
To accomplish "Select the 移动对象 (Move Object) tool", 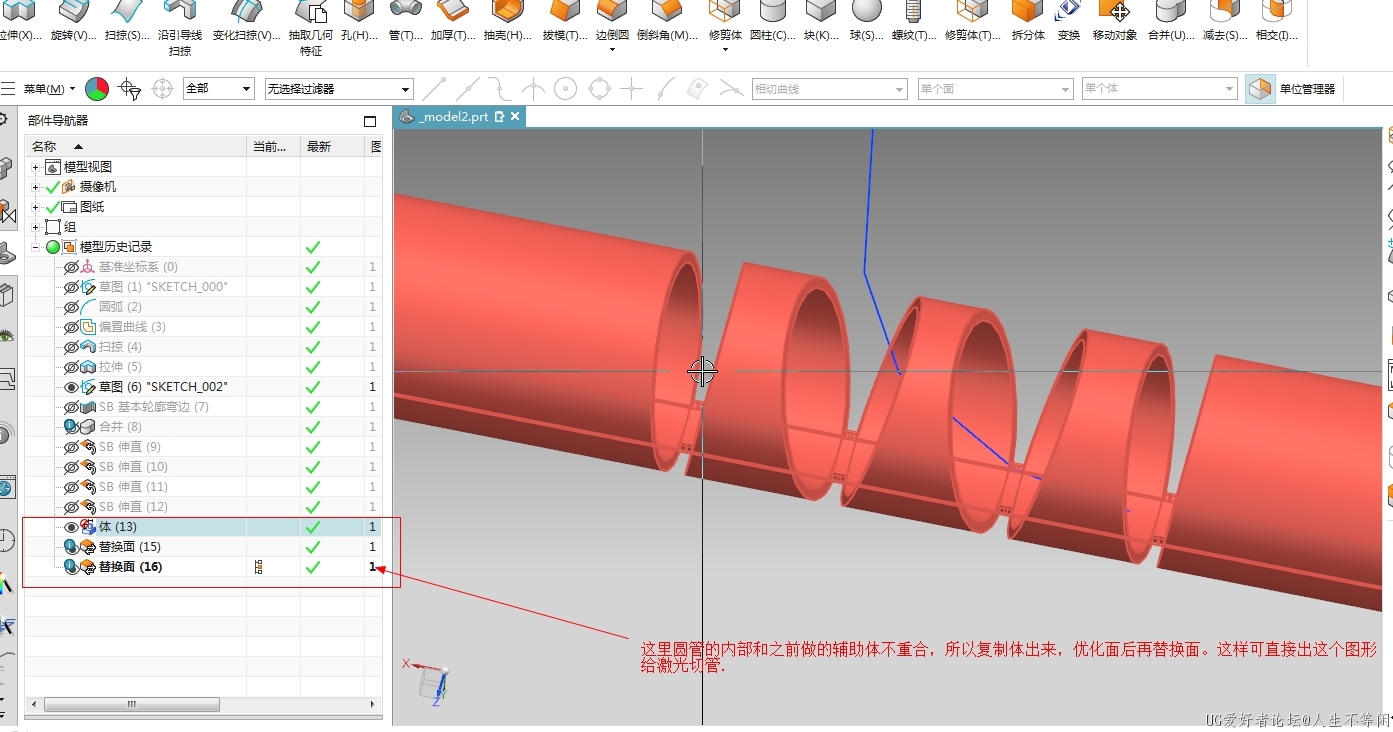I will point(1114,22).
